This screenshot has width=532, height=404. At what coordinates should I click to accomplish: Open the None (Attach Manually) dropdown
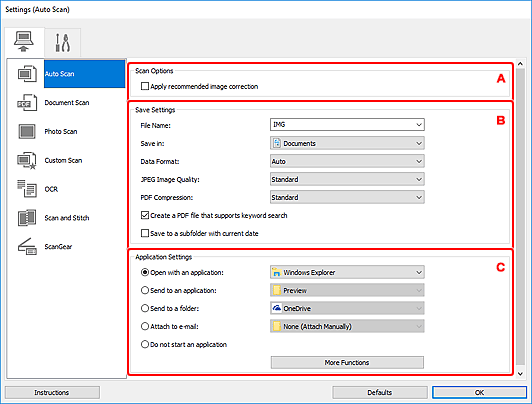pos(347,326)
